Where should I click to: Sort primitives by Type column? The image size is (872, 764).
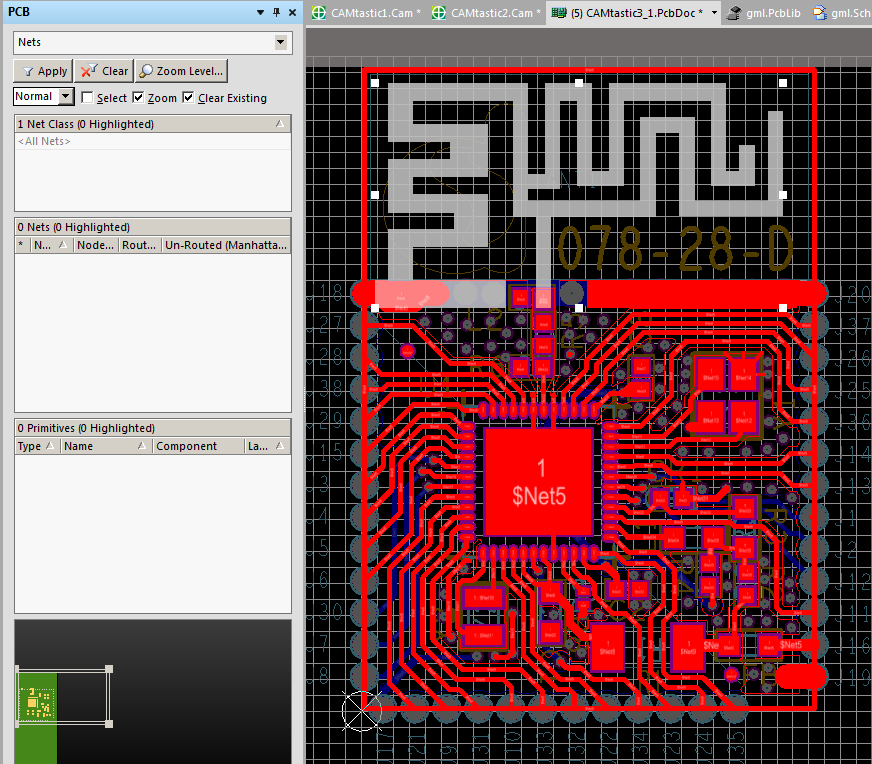37,446
